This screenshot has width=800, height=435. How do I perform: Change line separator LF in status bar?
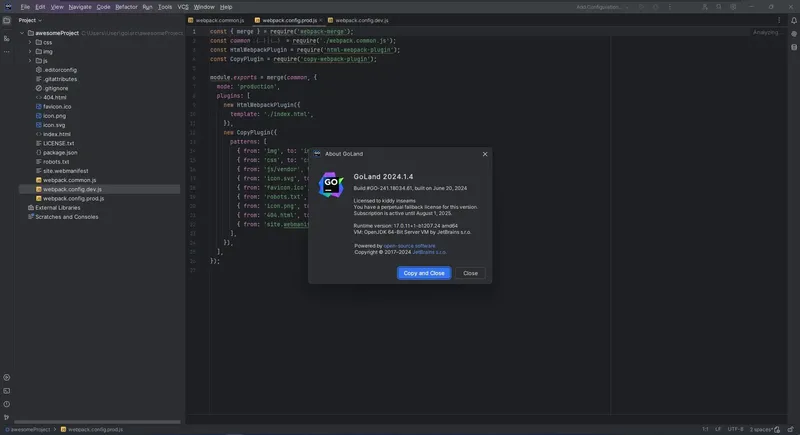pos(718,429)
